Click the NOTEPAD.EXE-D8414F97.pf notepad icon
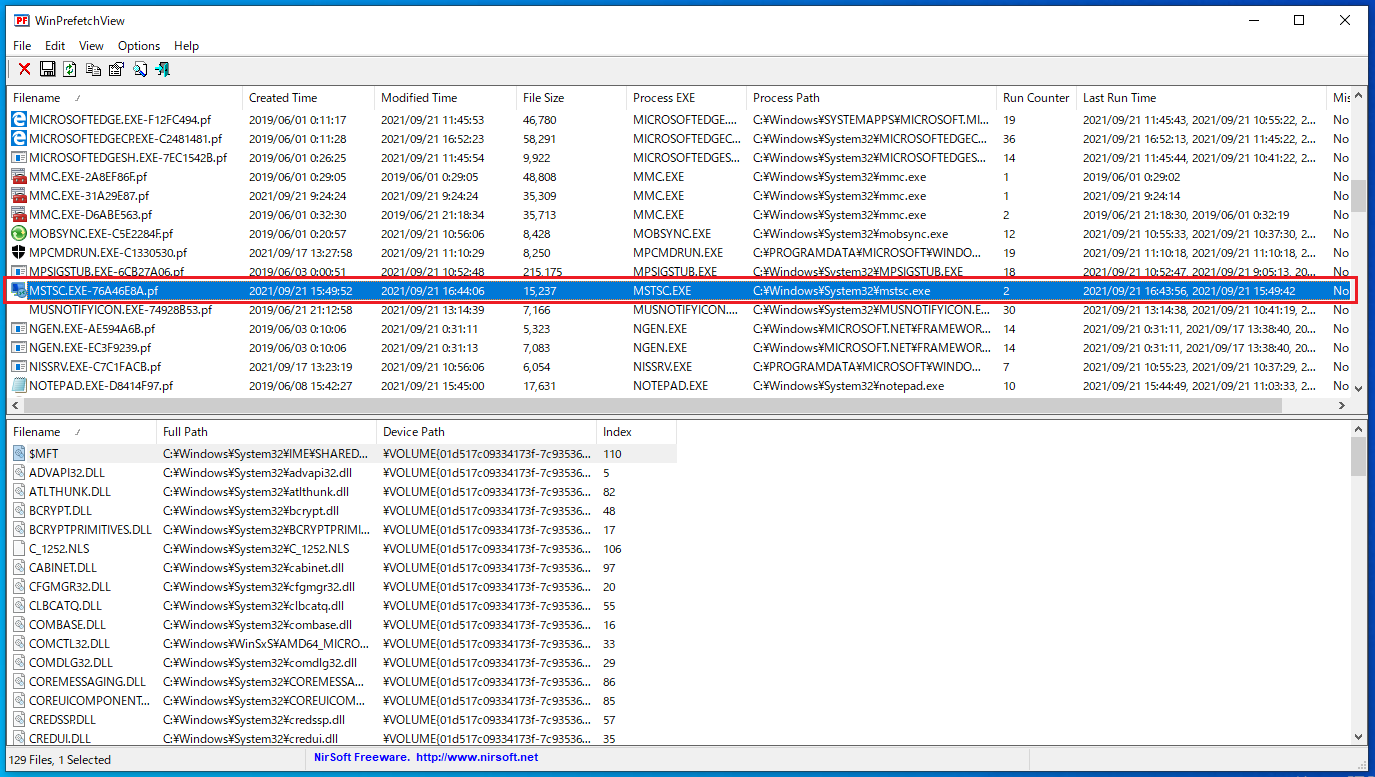Image resolution: width=1375 pixels, height=777 pixels. 18,386
